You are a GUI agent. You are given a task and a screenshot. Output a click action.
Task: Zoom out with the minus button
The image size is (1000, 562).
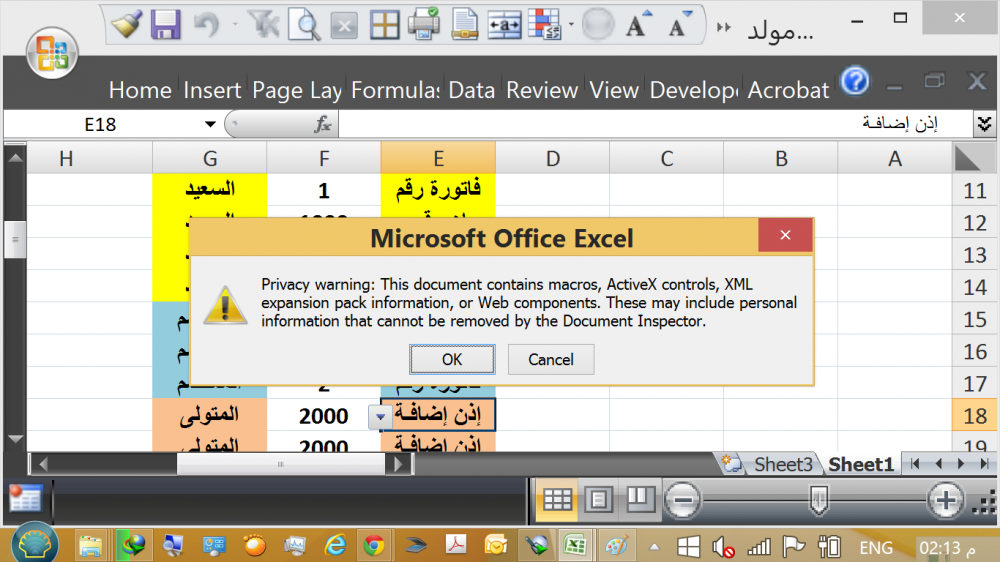click(682, 499)
